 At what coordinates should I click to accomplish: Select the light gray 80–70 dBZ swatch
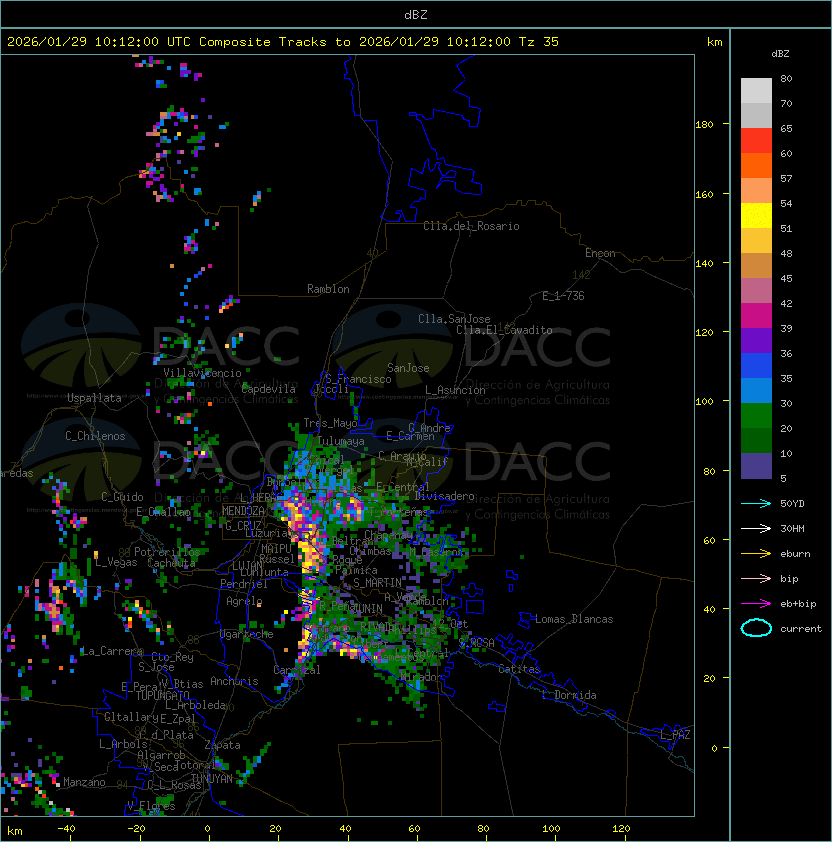(756, 91)
